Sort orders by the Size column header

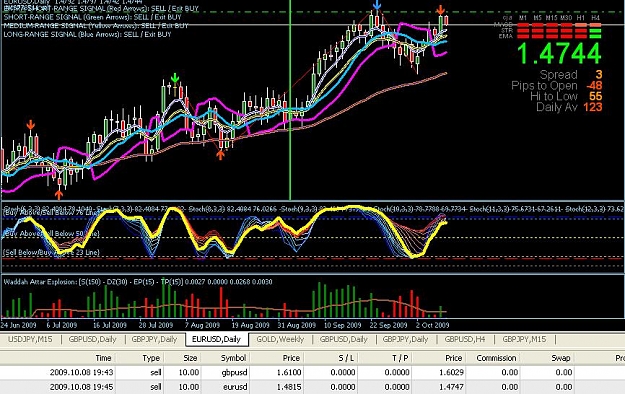190,358
